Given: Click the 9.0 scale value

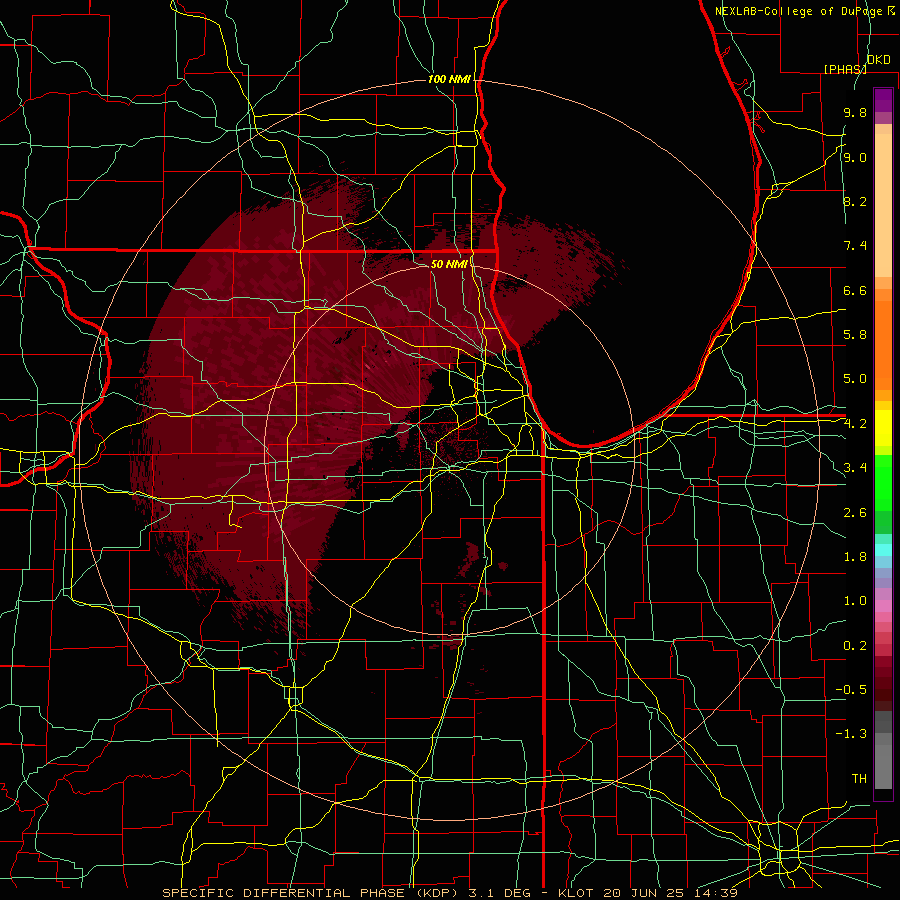Looking at the screenshot, I should pos(855,157).
